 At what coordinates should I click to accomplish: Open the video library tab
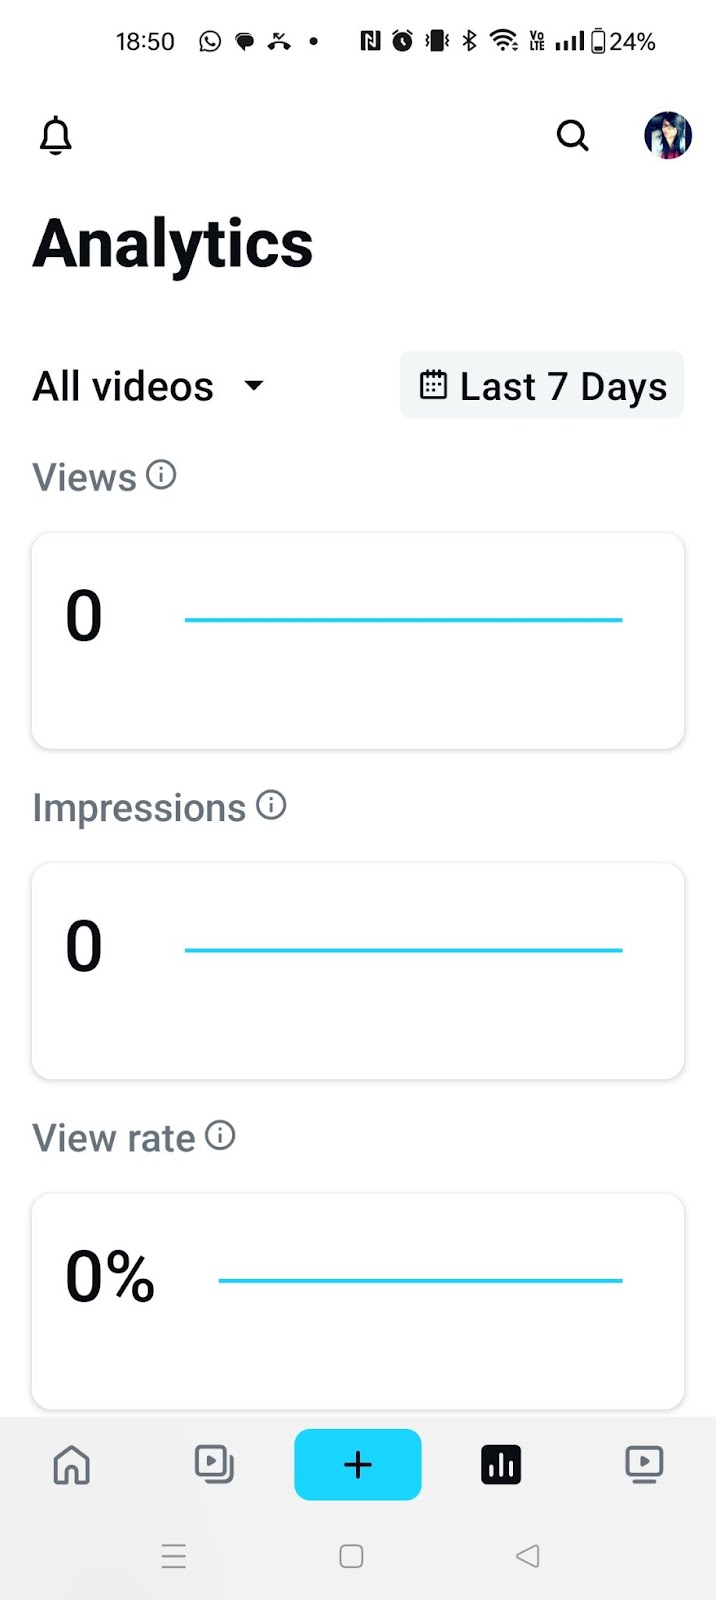tap(214, 1465)
